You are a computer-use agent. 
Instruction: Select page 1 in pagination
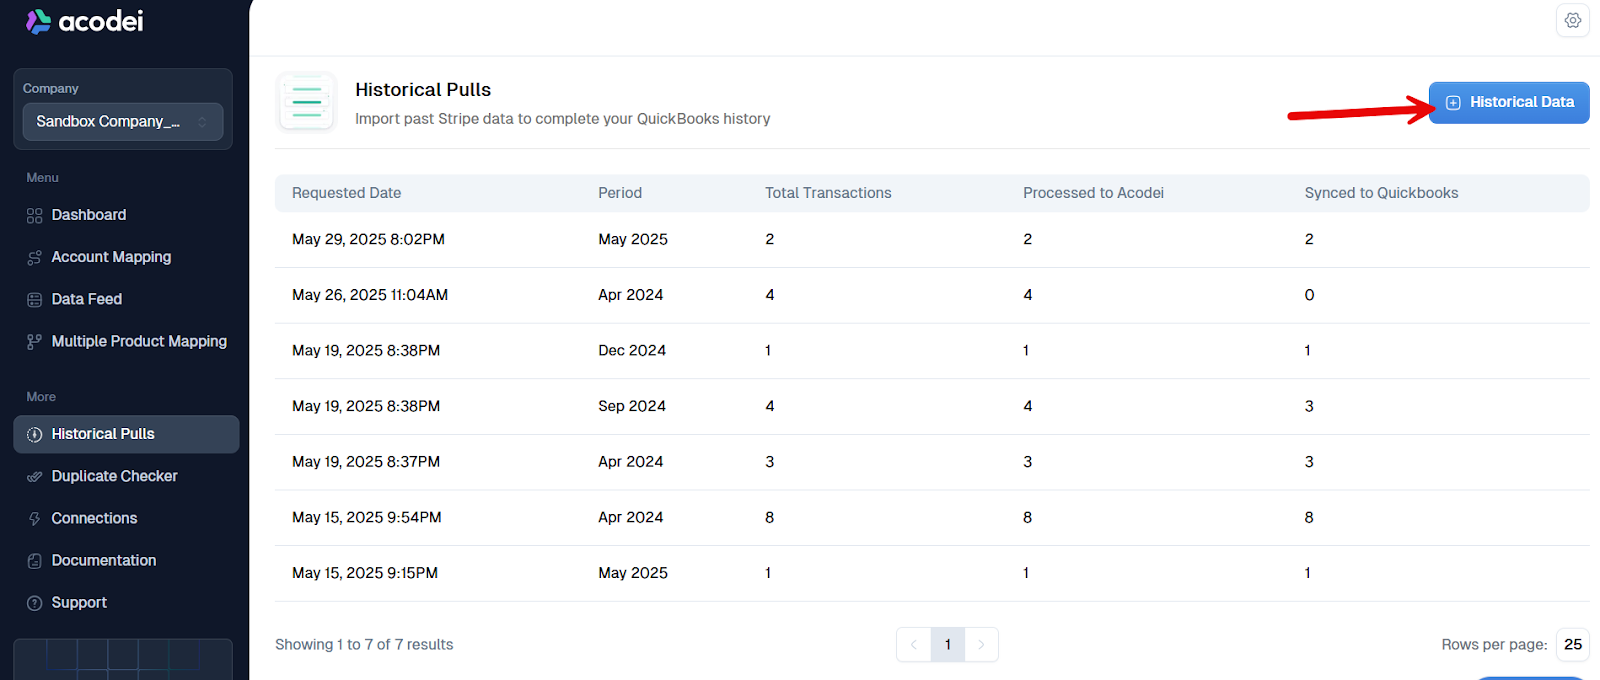(x=948, y=645)
